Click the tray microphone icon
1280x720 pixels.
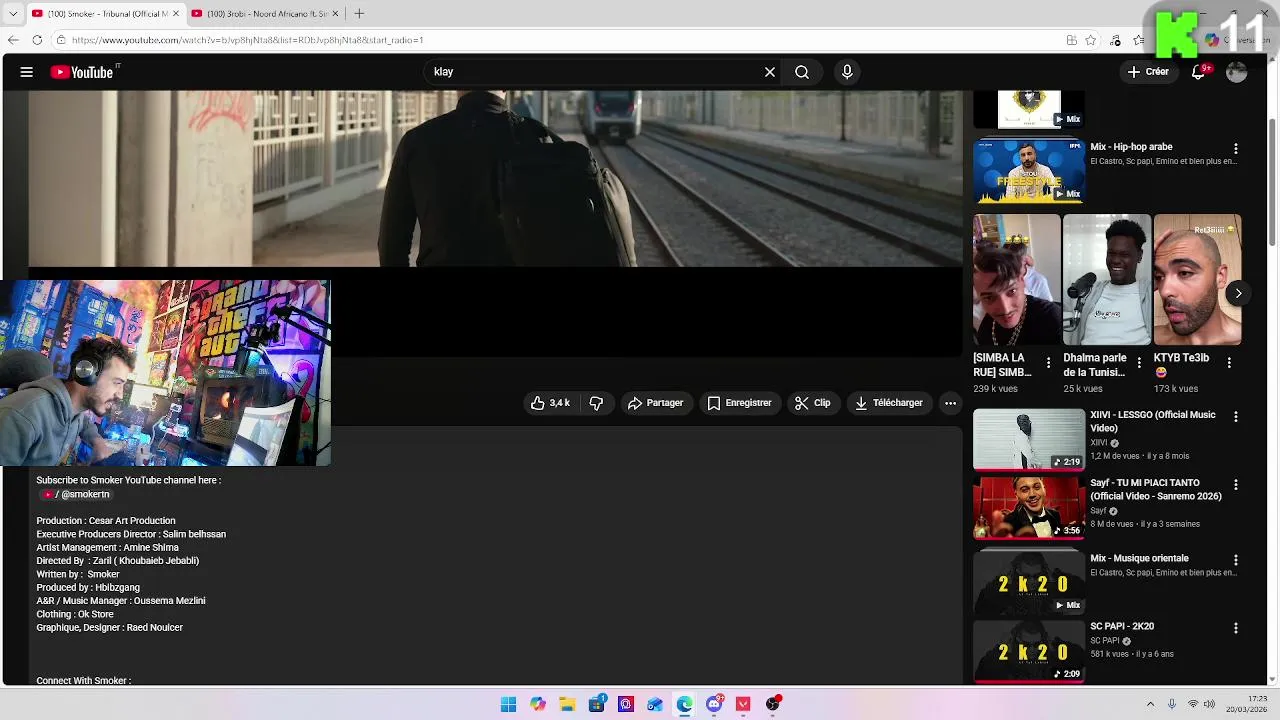click(x=1172, y=704)
